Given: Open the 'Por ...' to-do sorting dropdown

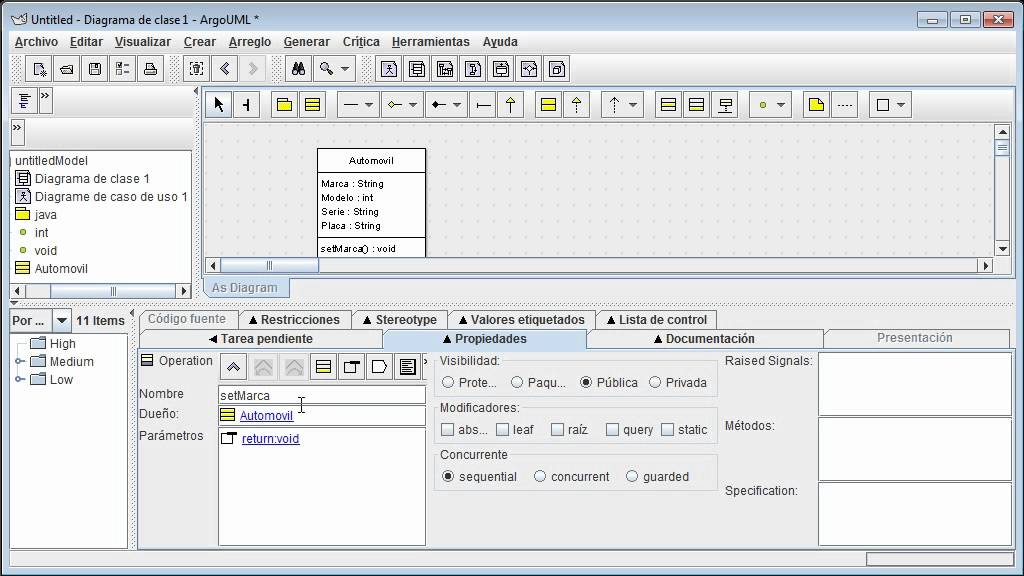Looking at the screenshot, I should coord(61,321).
